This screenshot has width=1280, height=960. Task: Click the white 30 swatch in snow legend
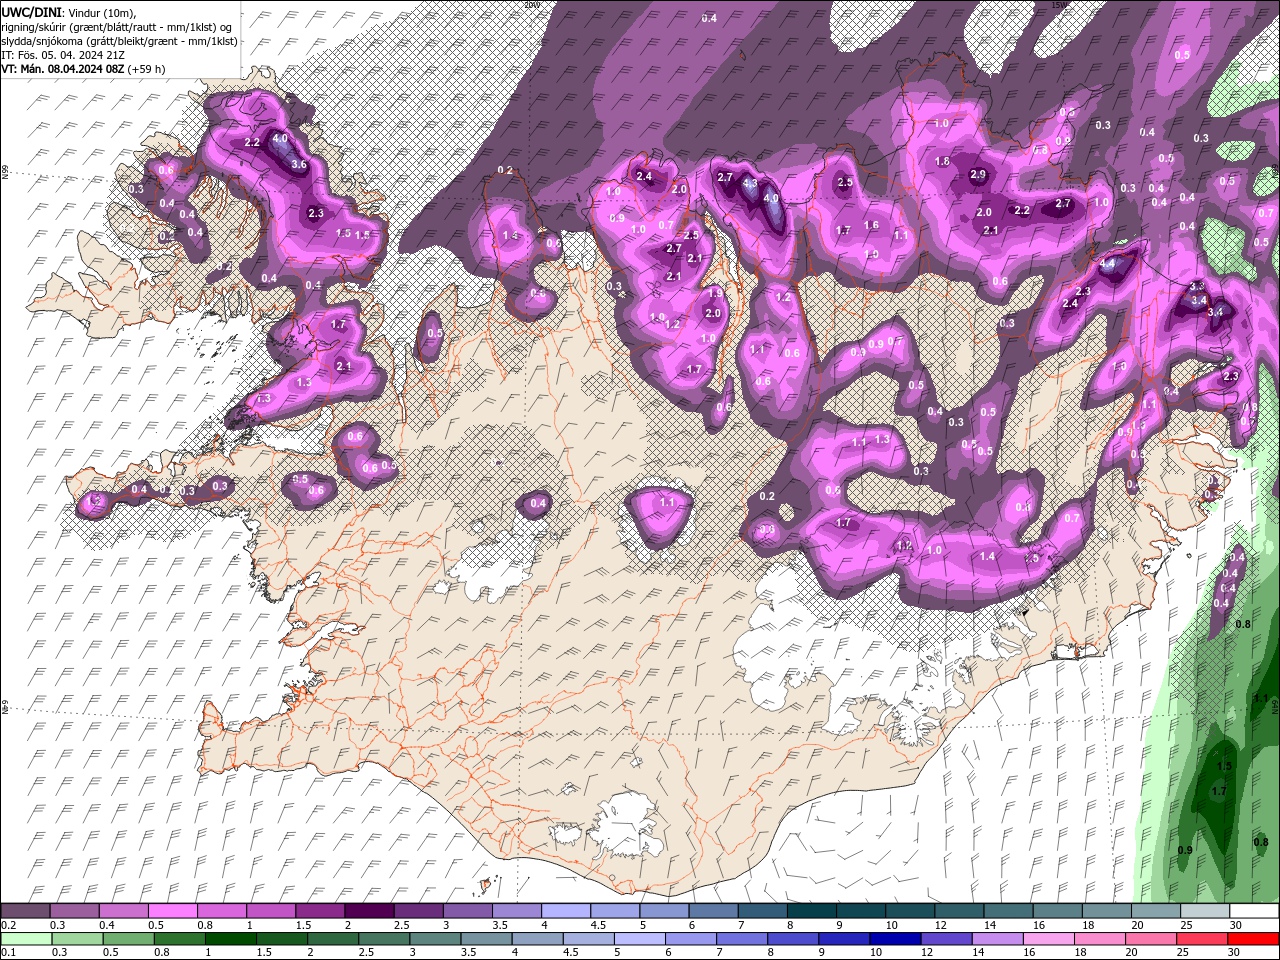tap(1254, 911)
